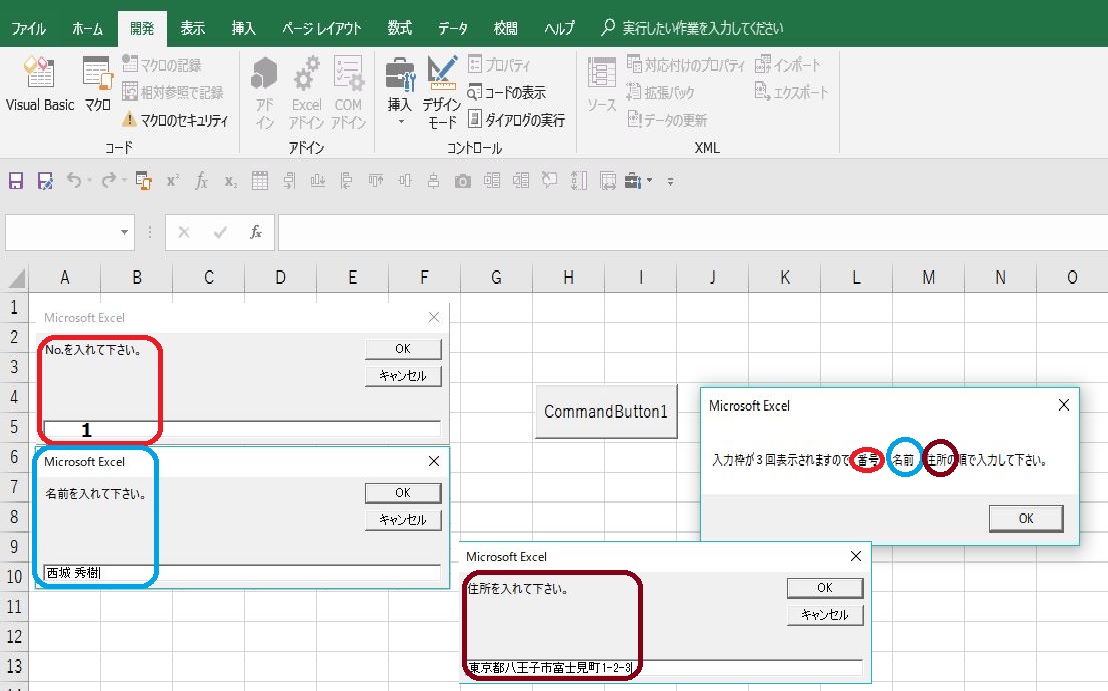Screen dimensions: 1108x691
Task: Open the XML ソース pane
Action: click(x=601, y=85)
